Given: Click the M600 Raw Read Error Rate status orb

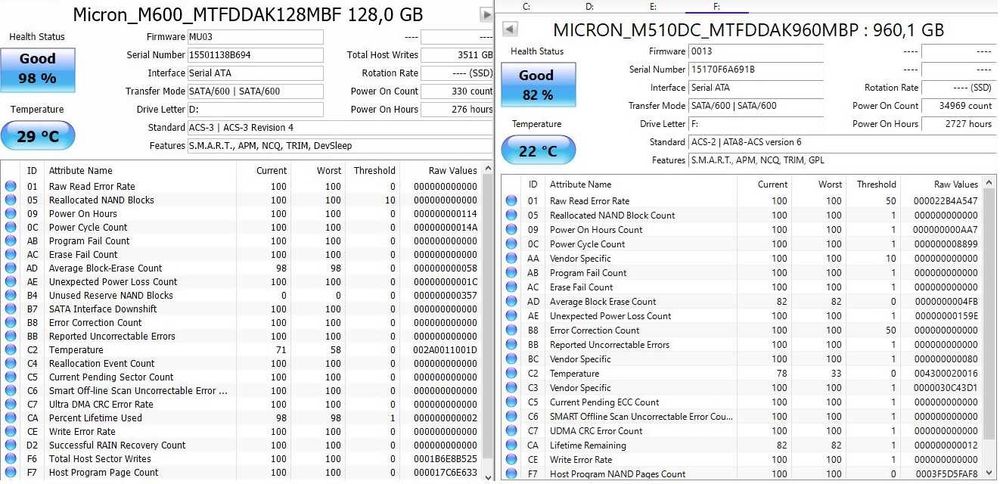Looking at the screenshot, I should click(10, 187).
